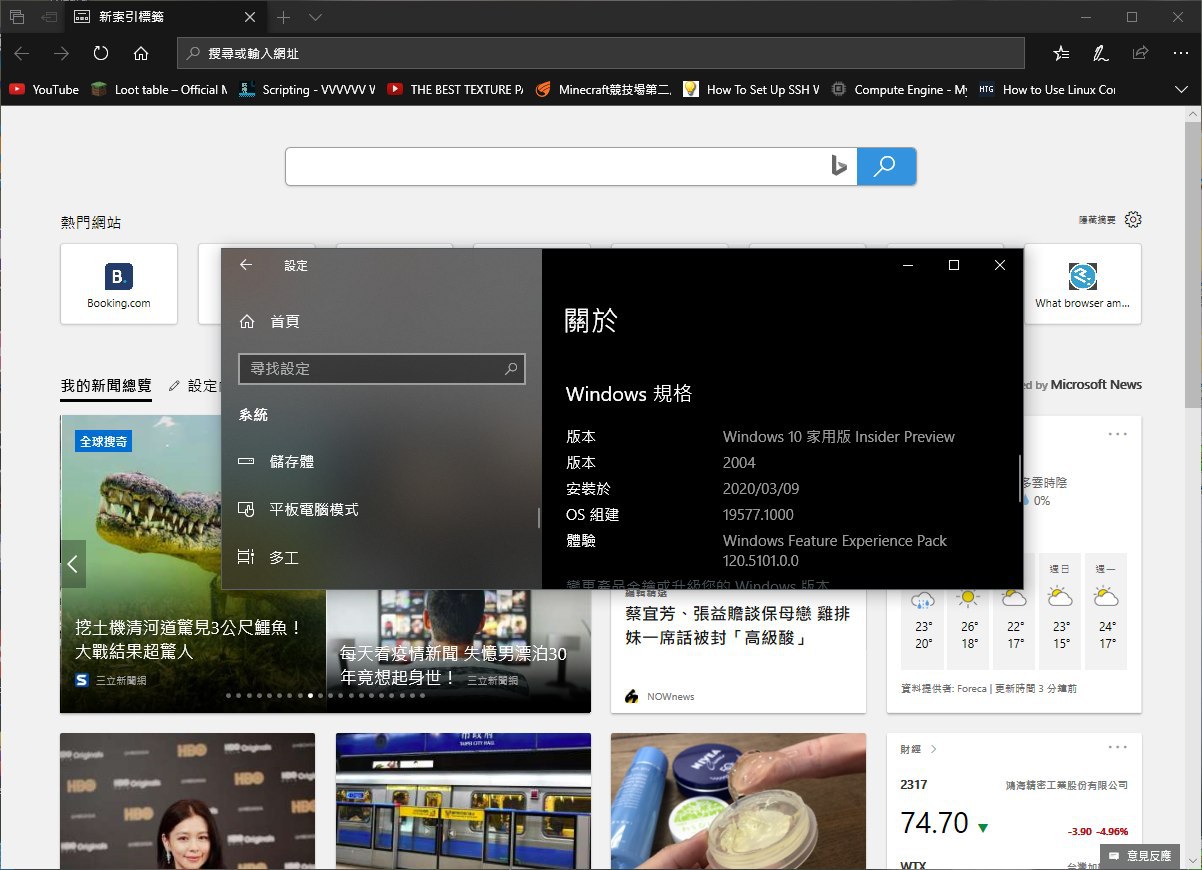Click the 意見反應 feedback button
This screenshot has height=870, width=1202.
click(1139, 856)
